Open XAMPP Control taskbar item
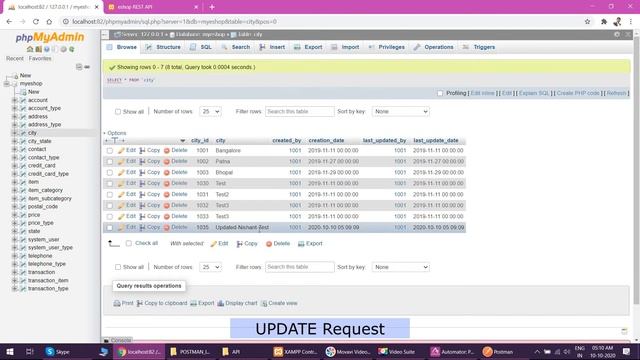The image size is (640, 360). click(295, 351)
